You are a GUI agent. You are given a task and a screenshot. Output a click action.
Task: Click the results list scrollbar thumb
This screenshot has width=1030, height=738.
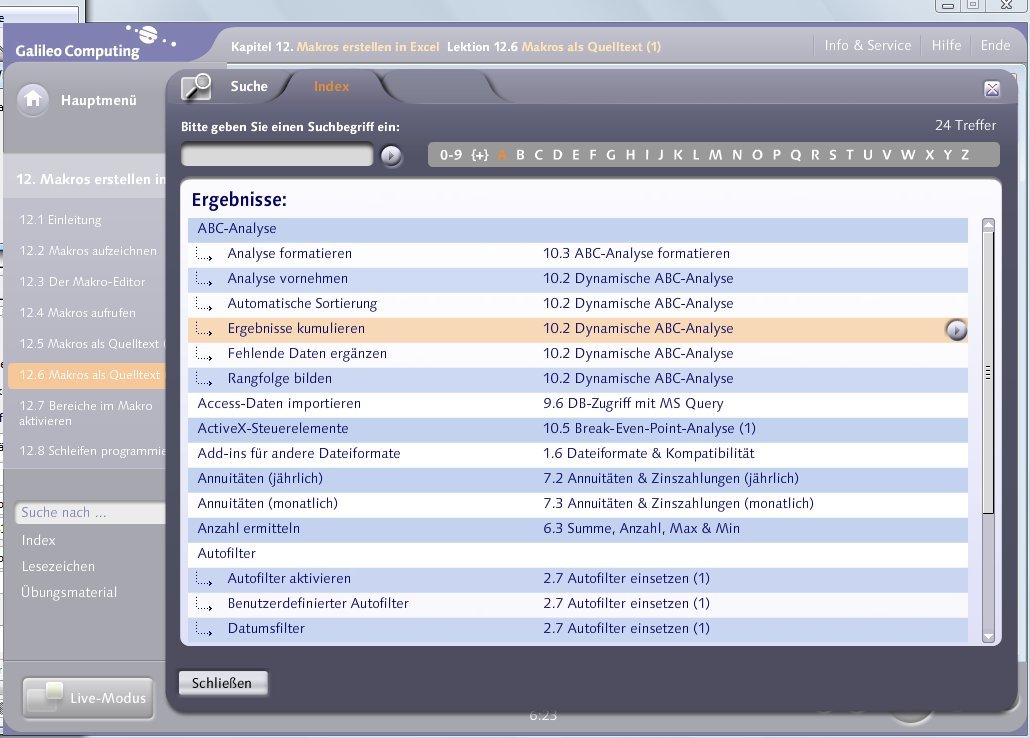point(988,372)
